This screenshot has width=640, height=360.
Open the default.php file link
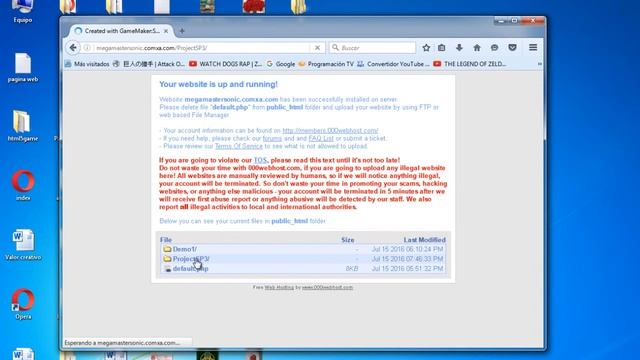190,269
